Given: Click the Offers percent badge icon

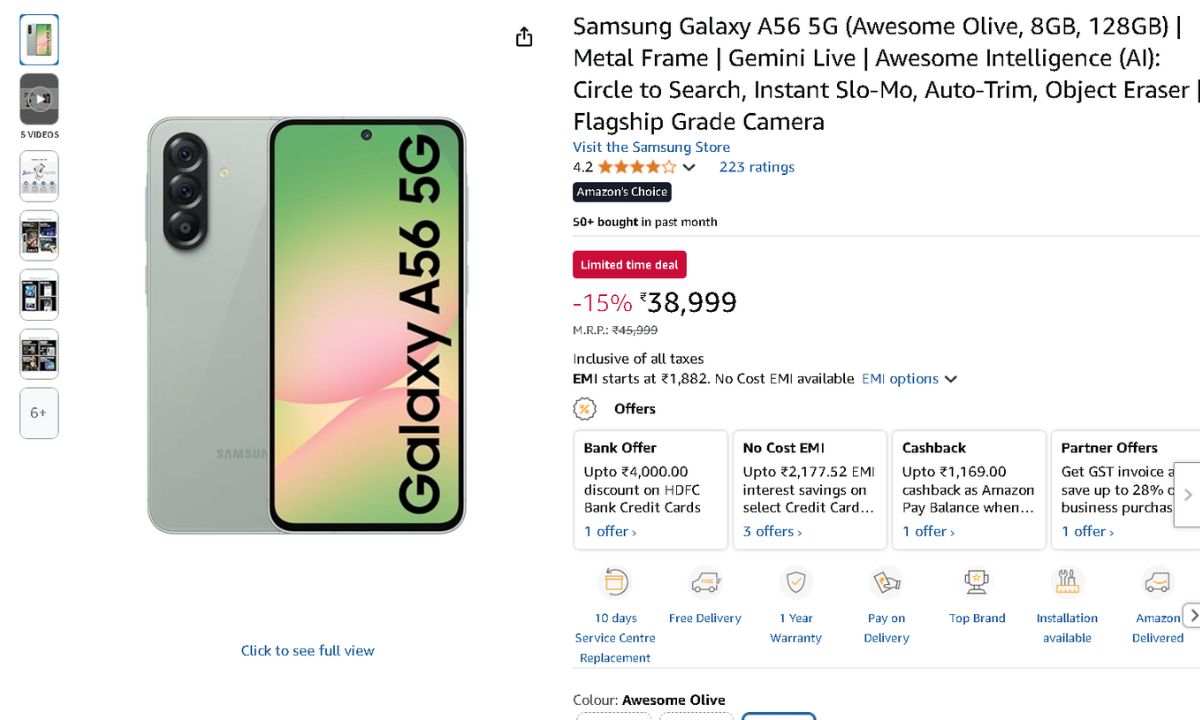Looking at the screenshot, I should pos(585,409).
